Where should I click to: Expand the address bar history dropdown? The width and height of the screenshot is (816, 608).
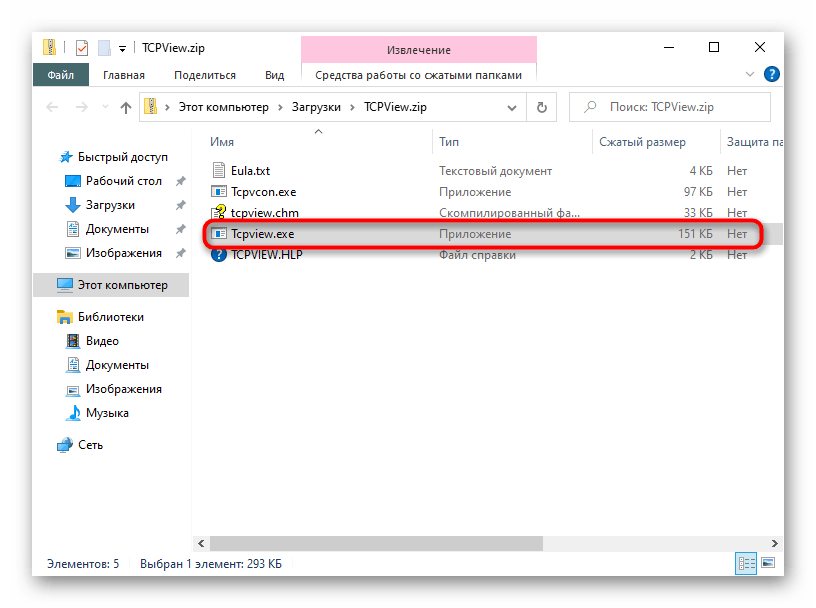pyautogui.click(x=512, y=107)
